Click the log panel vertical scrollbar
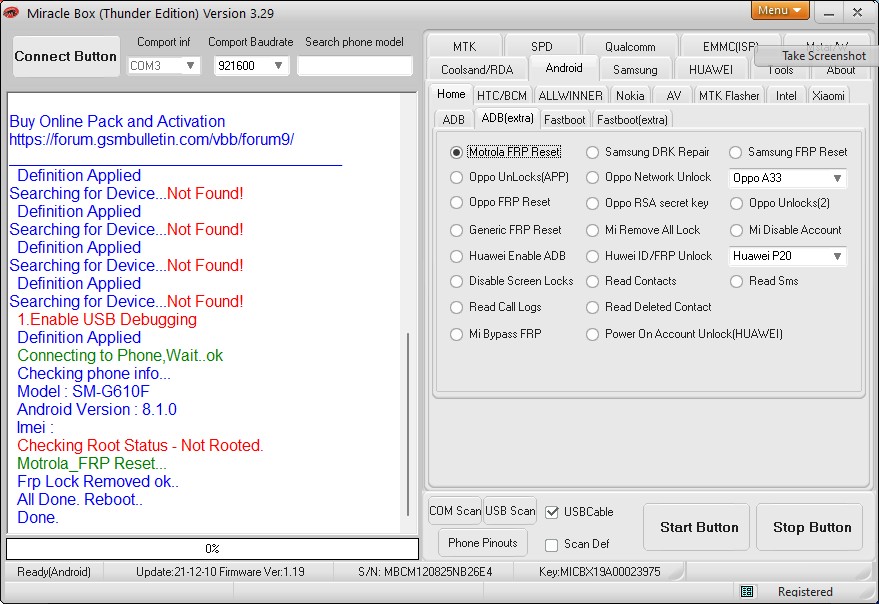The height and width of the screenshot is (604, 879). tap(408, 424)
